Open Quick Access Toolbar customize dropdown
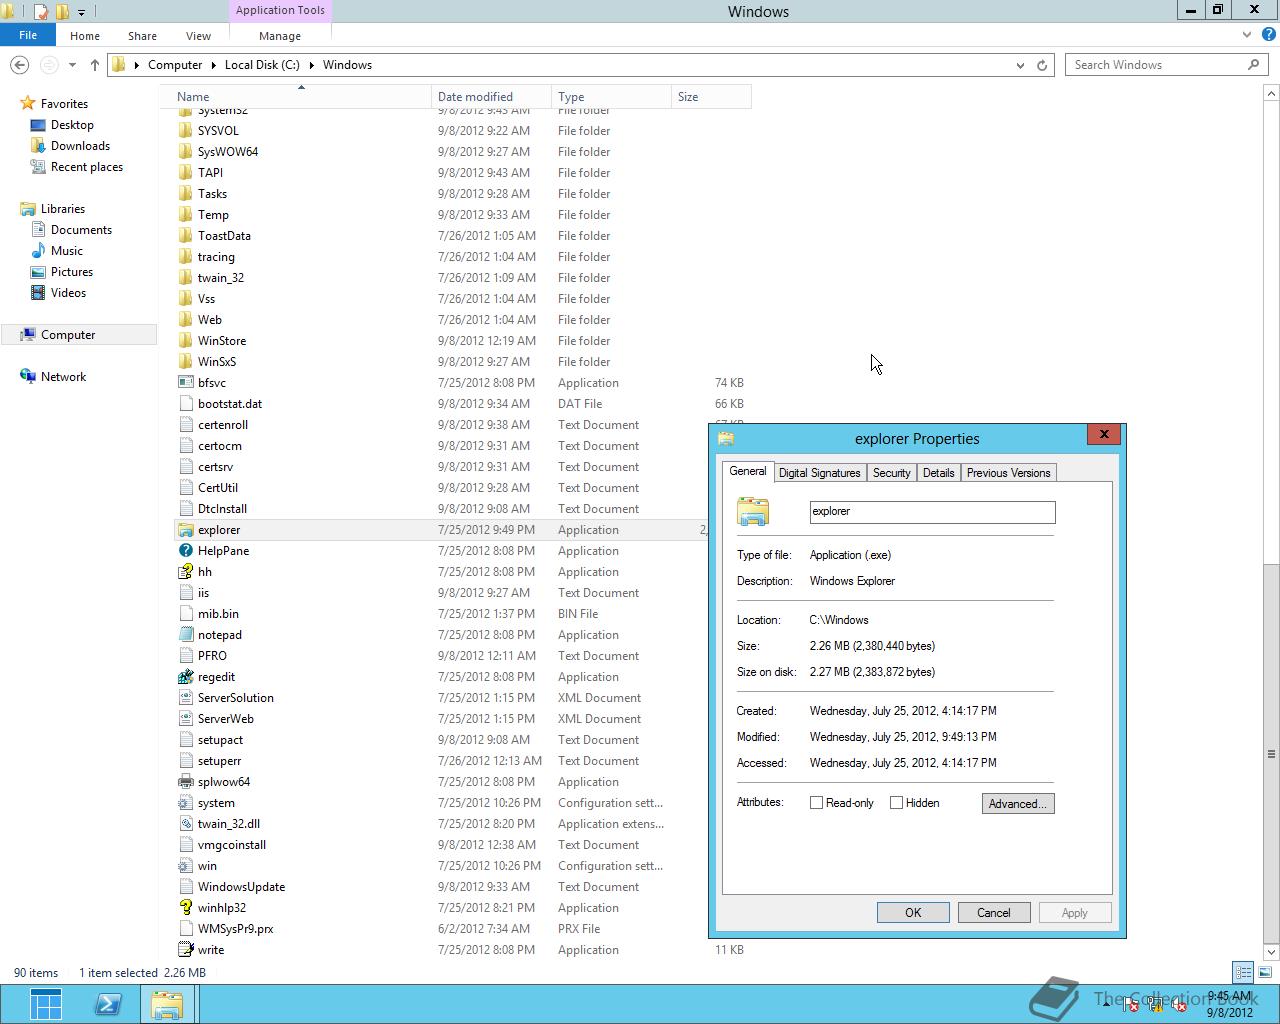The height and width of the screenshot is (1024, 1280). pyautogui.click(x=82, y=12)
